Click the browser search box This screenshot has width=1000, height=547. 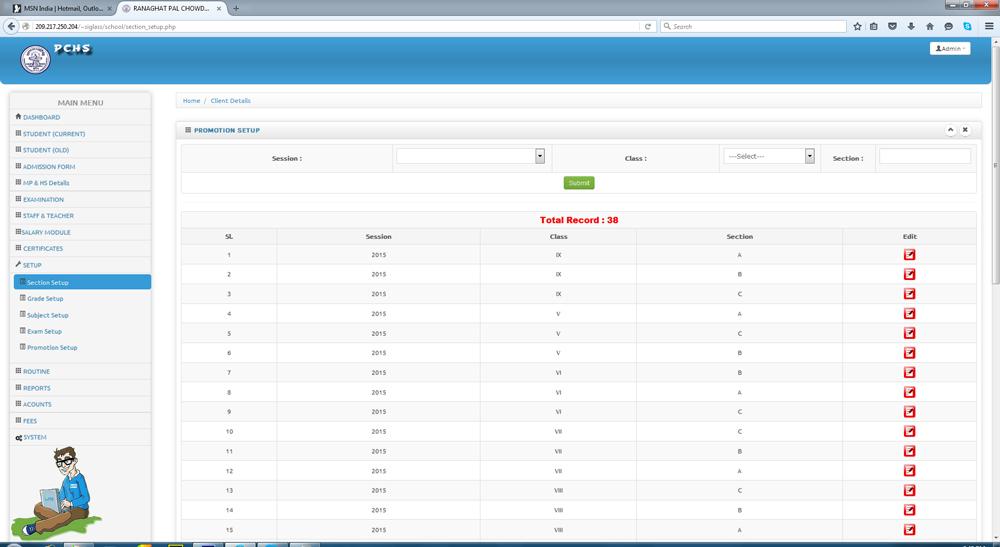(x=753, y=27)
